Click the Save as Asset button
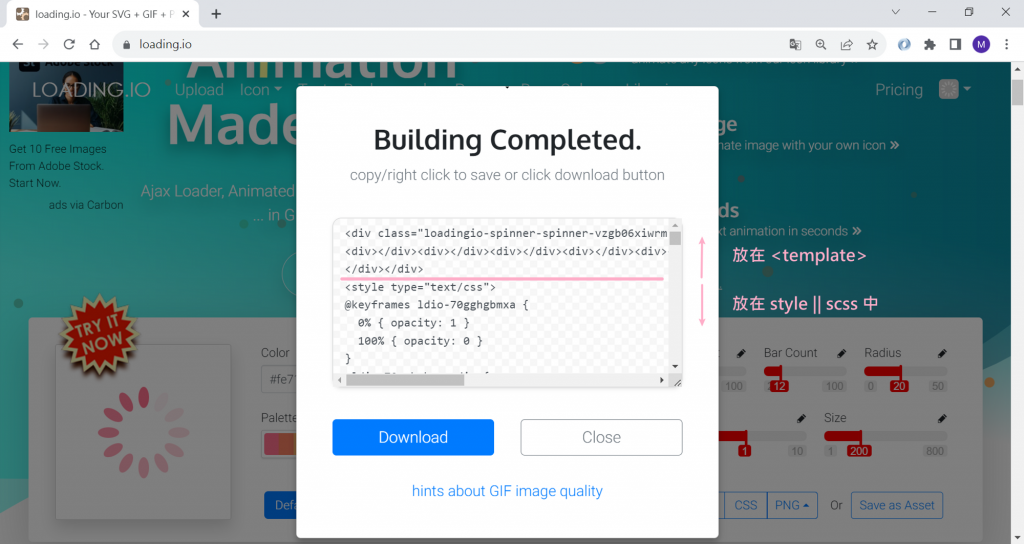Screen dimensions: 1024x544 (897, 505)
